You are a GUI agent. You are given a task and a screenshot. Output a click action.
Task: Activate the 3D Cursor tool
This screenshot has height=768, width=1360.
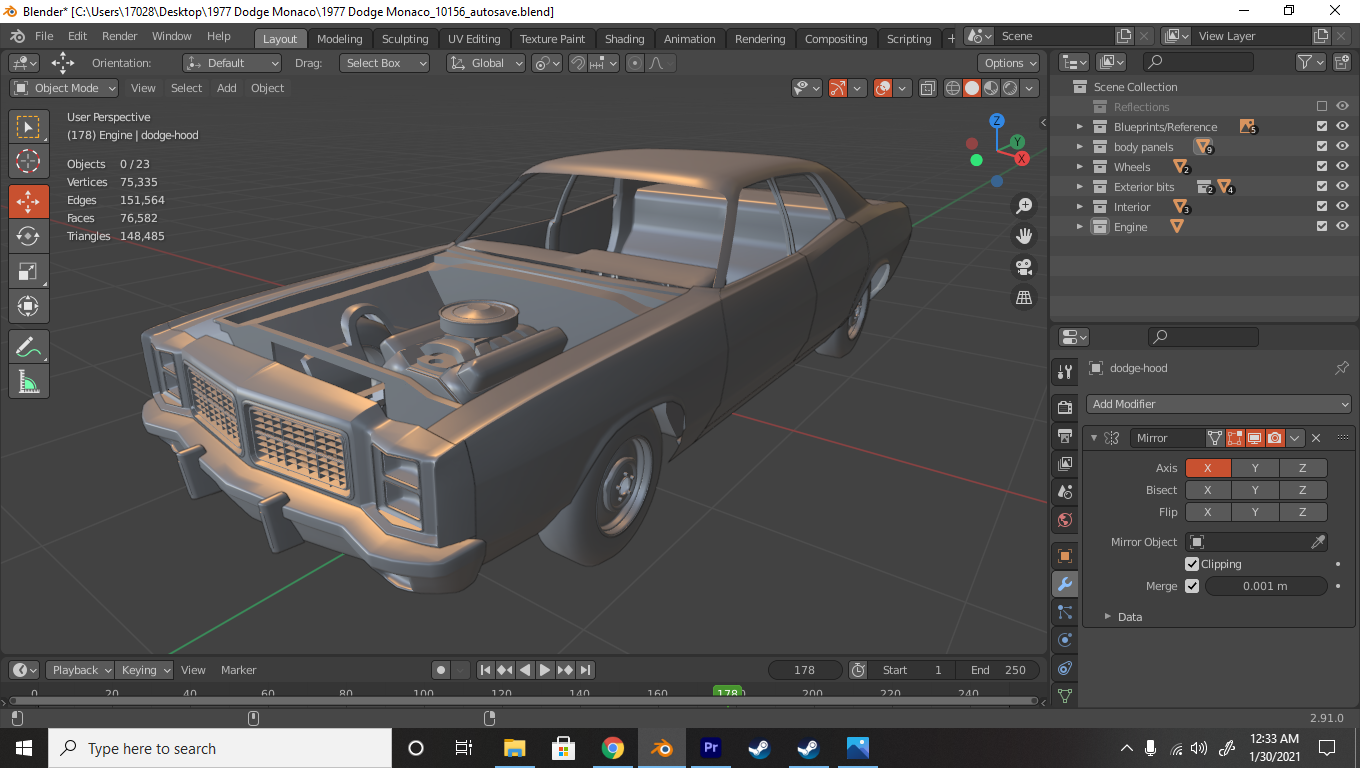coord(28,162)
